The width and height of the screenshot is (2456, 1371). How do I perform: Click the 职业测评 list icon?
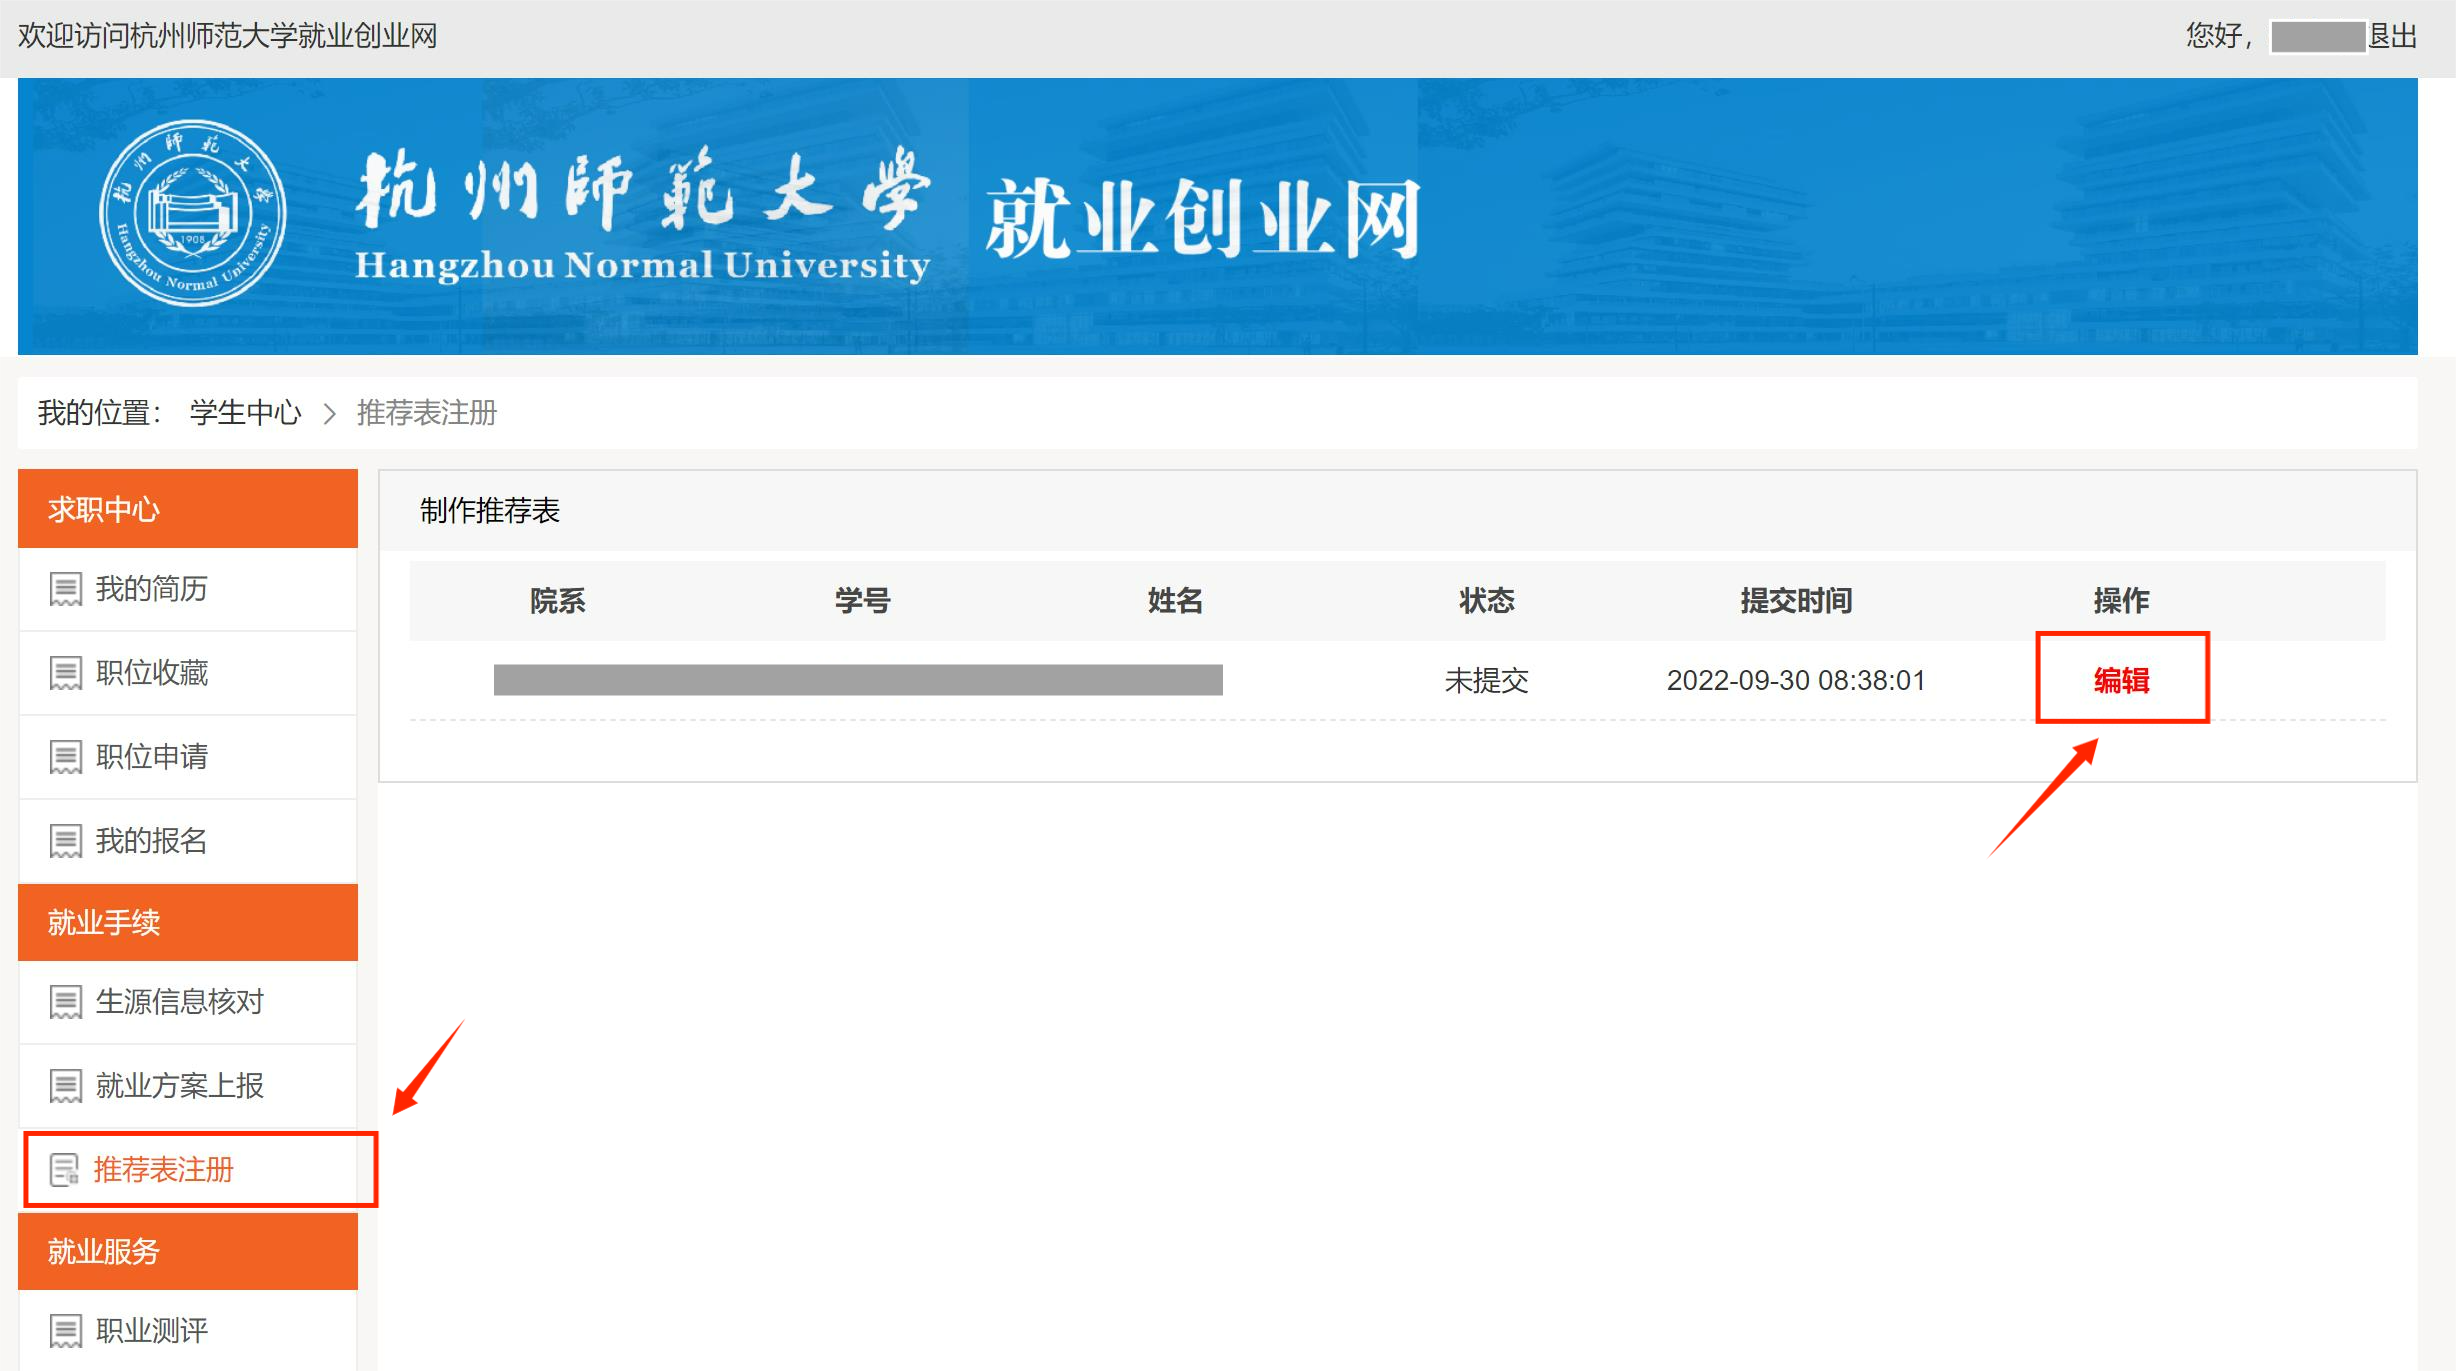click(x=66, y=1330)
